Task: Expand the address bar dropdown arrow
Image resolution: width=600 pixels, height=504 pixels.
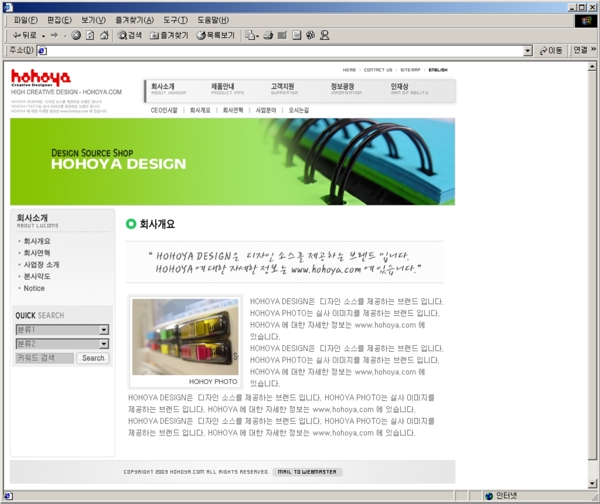Action: click(x=528, y=51)
